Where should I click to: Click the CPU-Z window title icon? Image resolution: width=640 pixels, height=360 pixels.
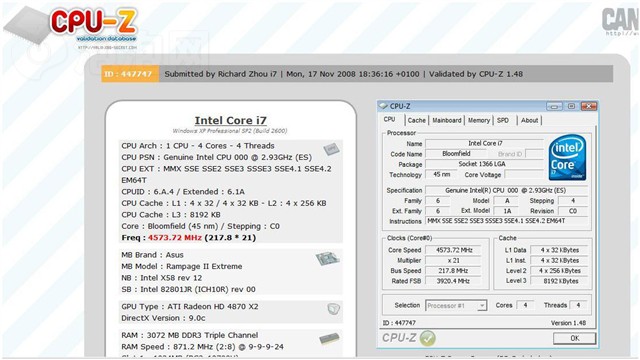(383, 106)
